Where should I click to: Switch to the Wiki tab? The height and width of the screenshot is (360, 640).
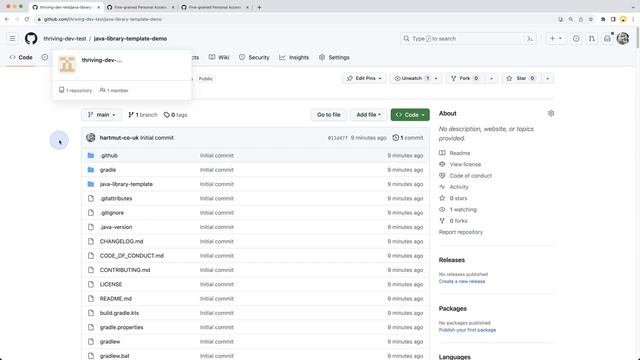[219, 58]
